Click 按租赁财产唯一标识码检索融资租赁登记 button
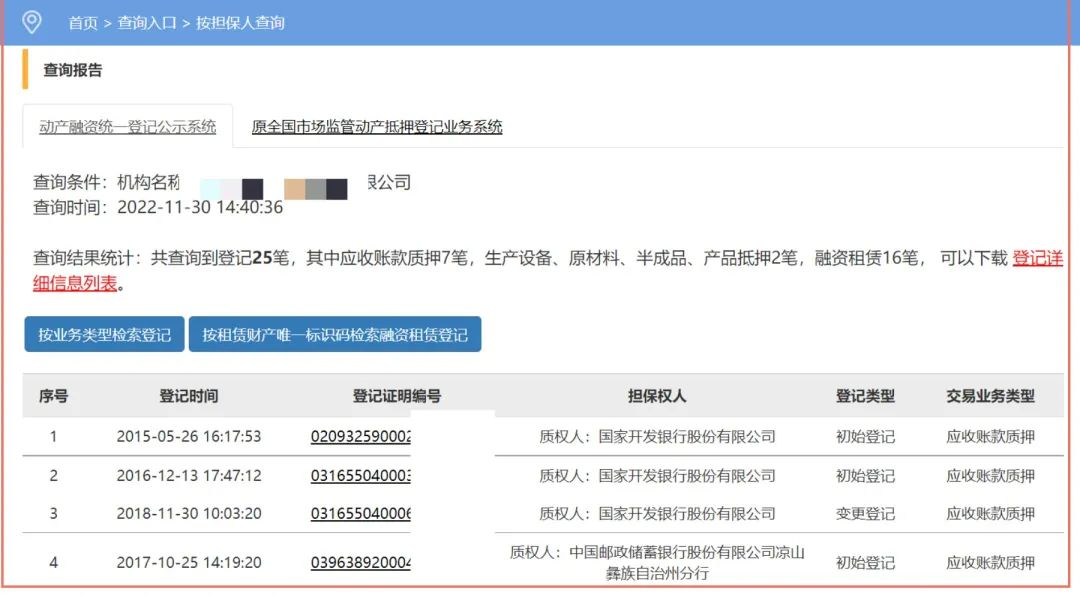This screenshot has width=1080, height=595. (x=335, y=335)
